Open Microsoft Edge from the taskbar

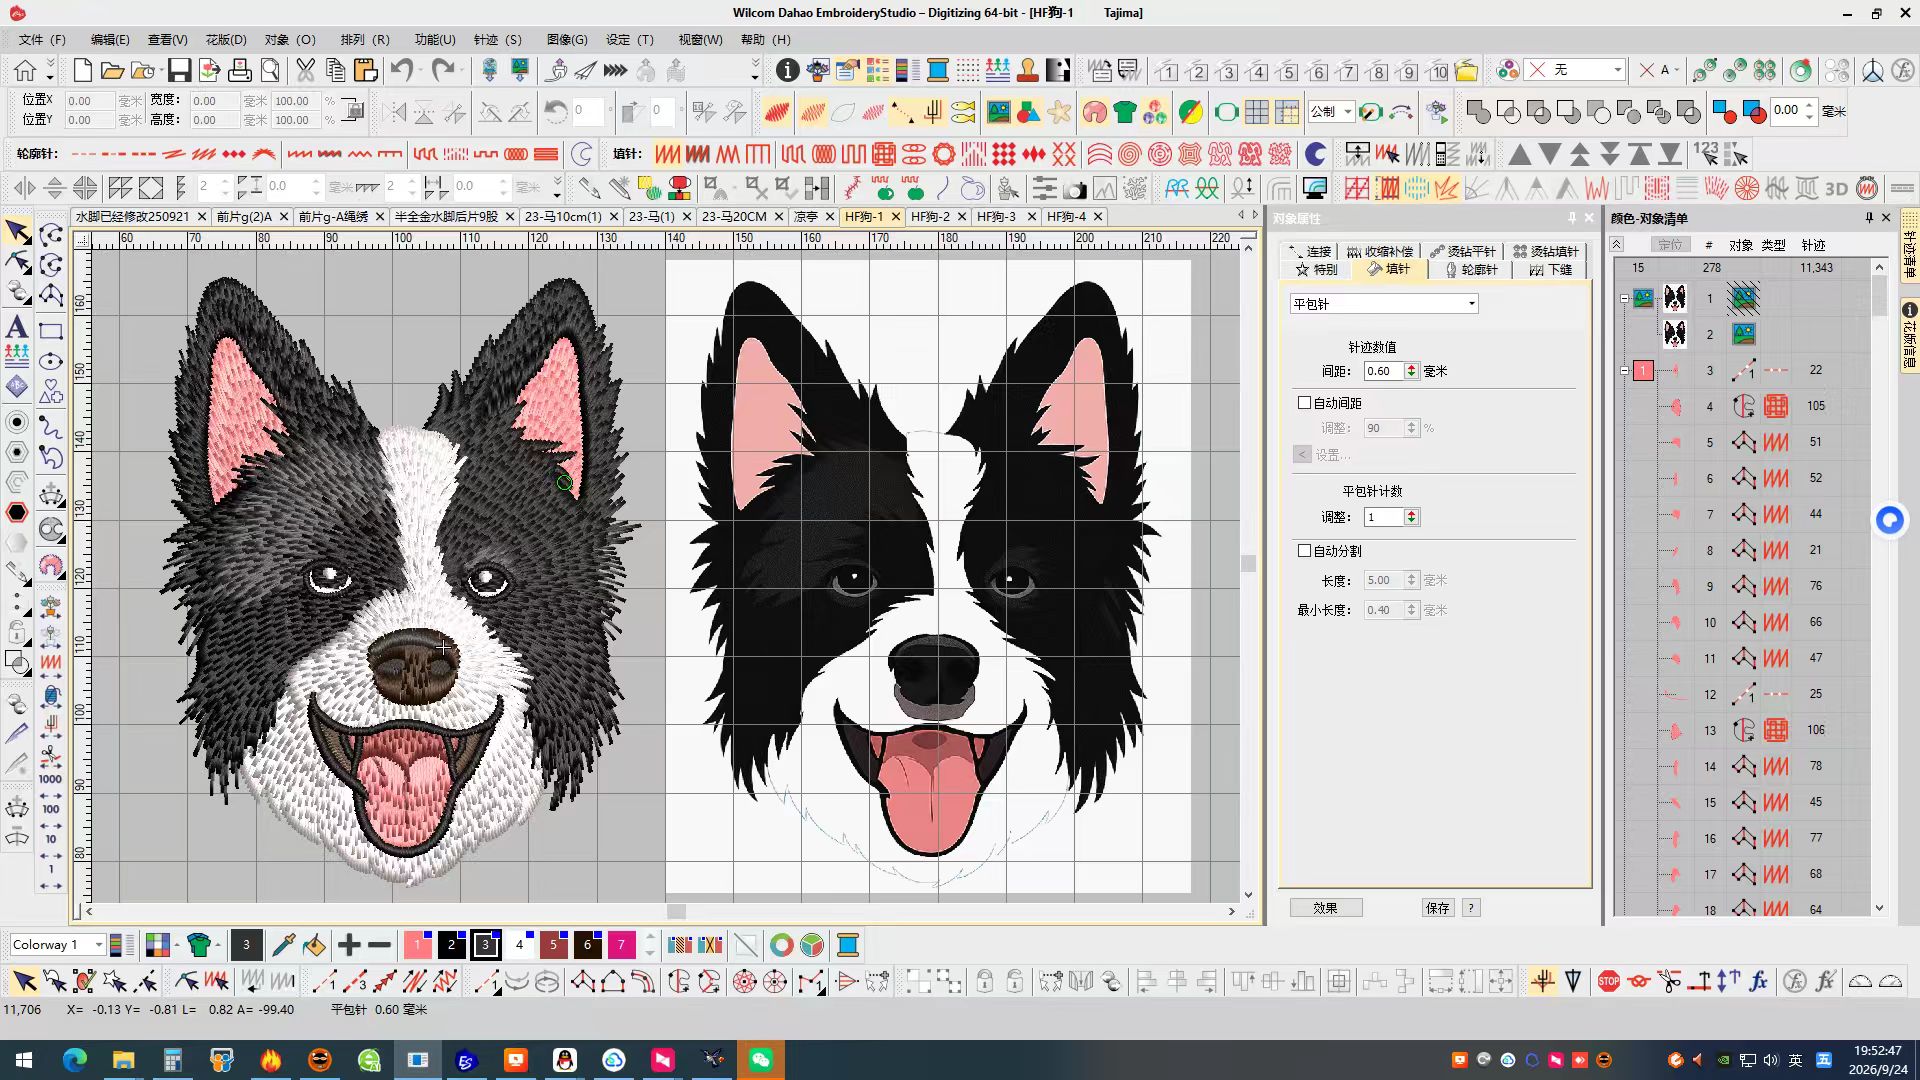75,1060
